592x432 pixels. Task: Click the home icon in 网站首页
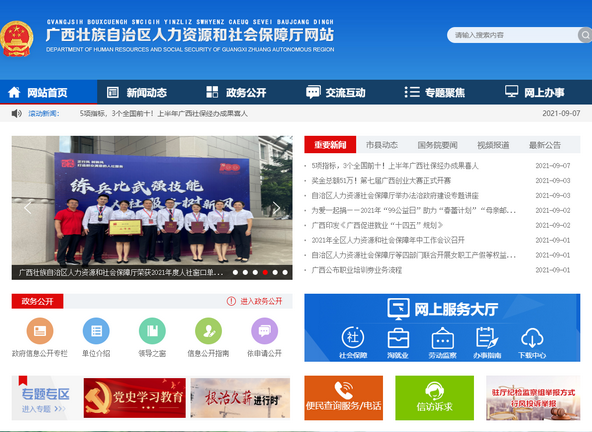pyautogui.click(x=14, y=92)
